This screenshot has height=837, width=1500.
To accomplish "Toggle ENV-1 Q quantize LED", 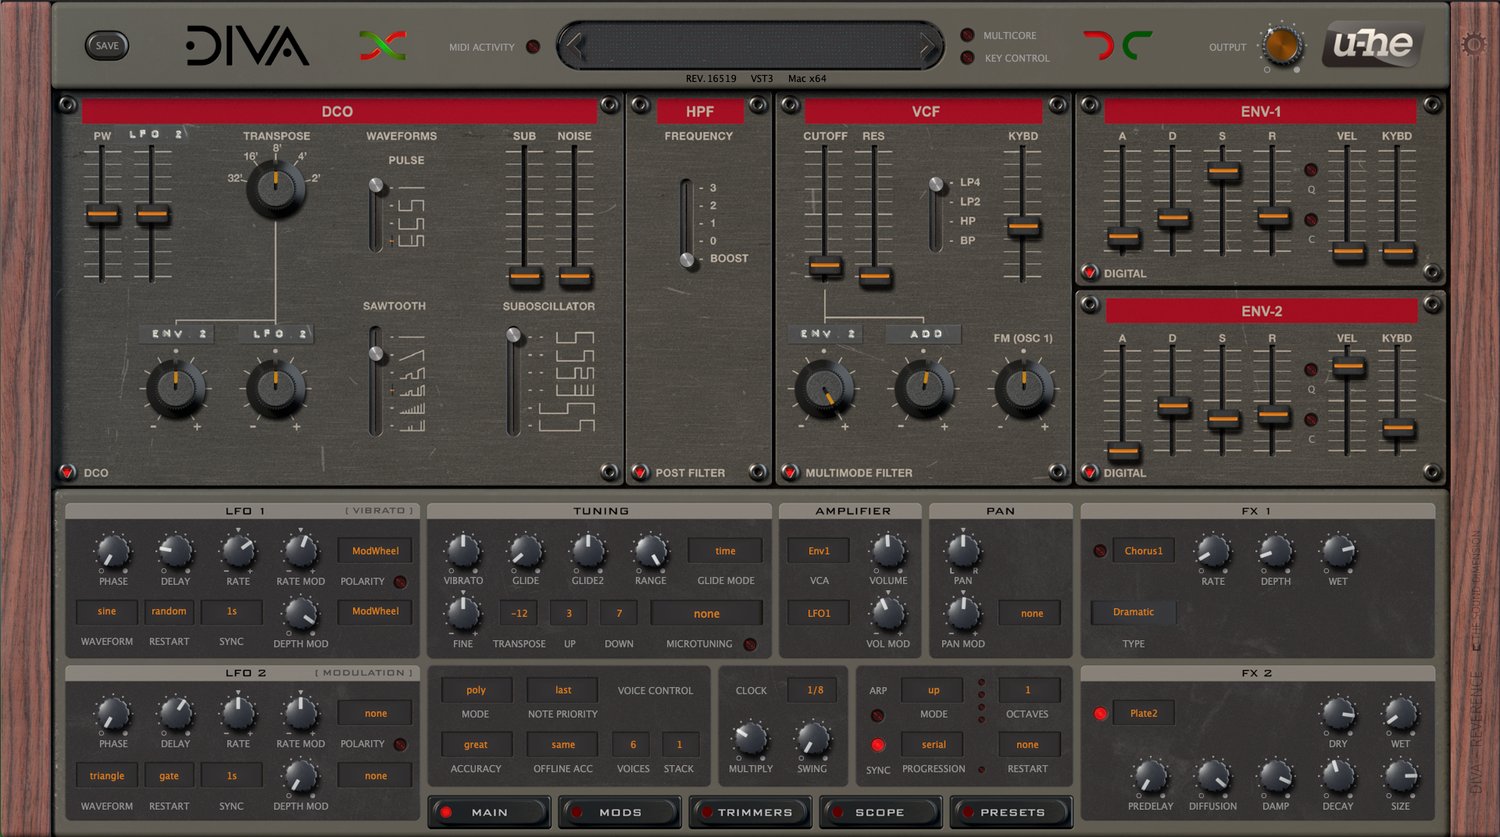I will 1311,170.
